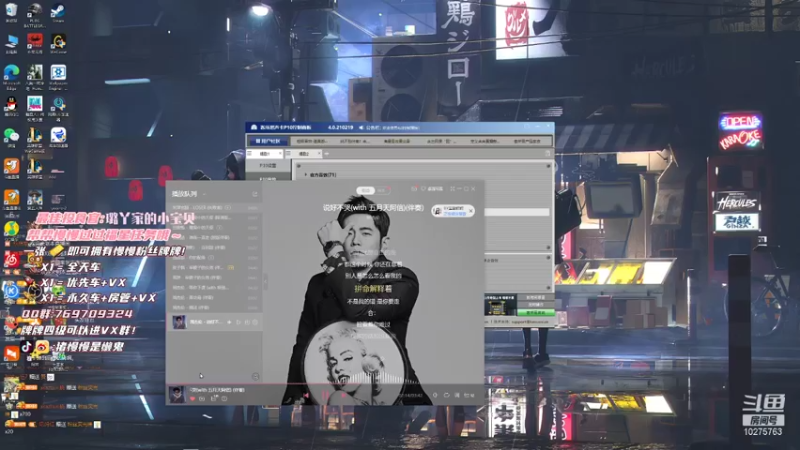This screenshot has height=450, width=800.
Task: Open the album cover thumbnail in the player bar
Action: 177,395
